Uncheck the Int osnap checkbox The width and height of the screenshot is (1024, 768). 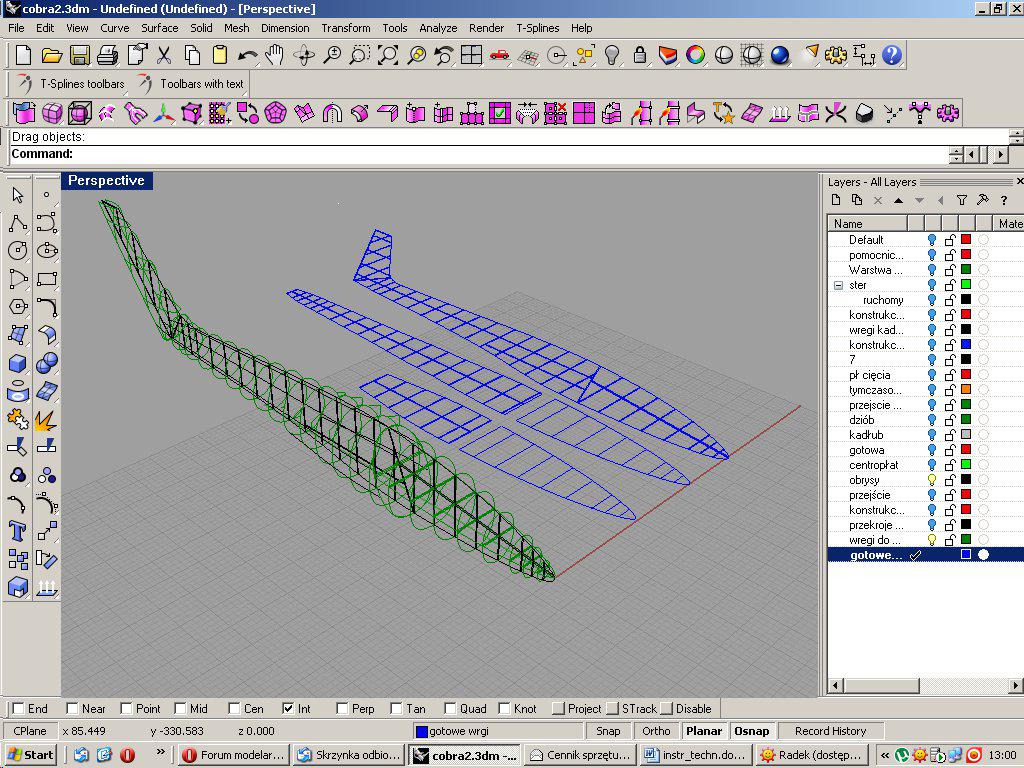[289, 709]
